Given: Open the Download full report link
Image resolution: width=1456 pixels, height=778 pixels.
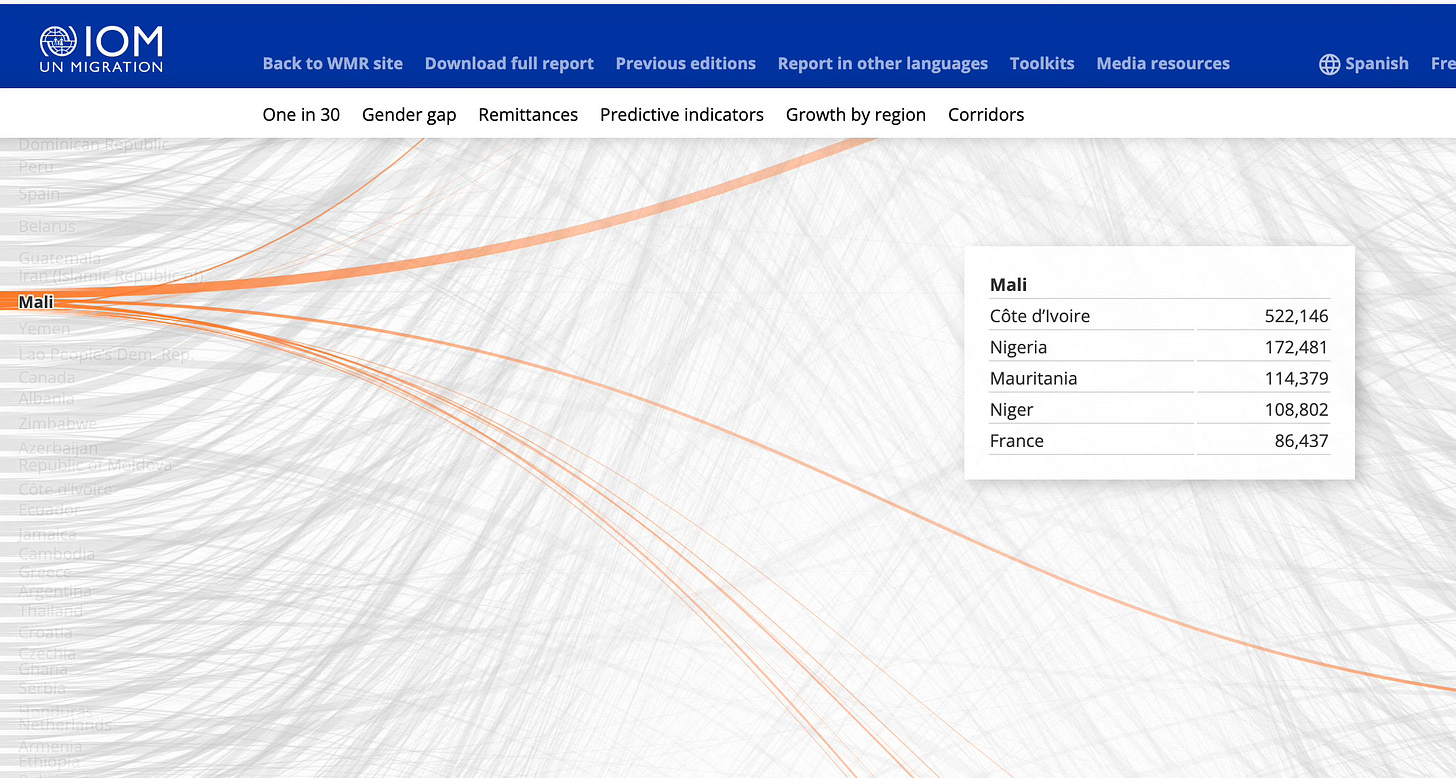Looking at the screenshot, I should pos(509,63).
